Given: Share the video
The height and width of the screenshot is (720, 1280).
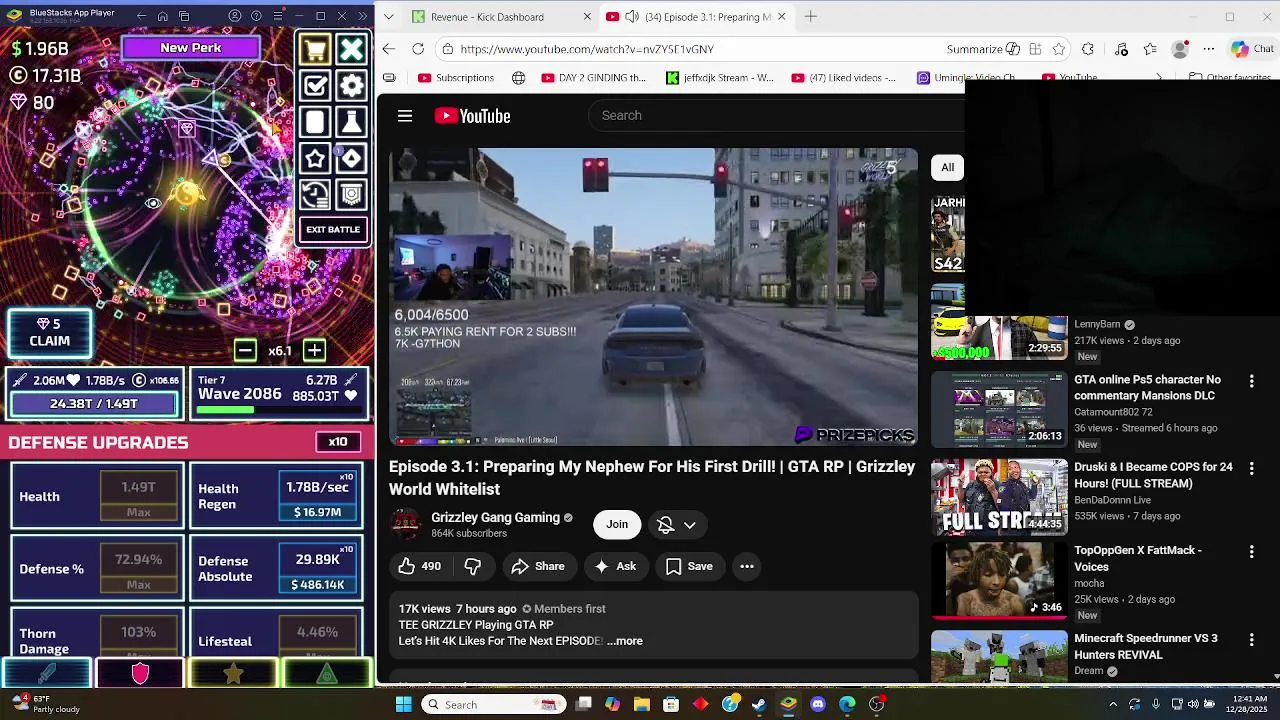Looking at the screenshot, I should coord(538,566).
